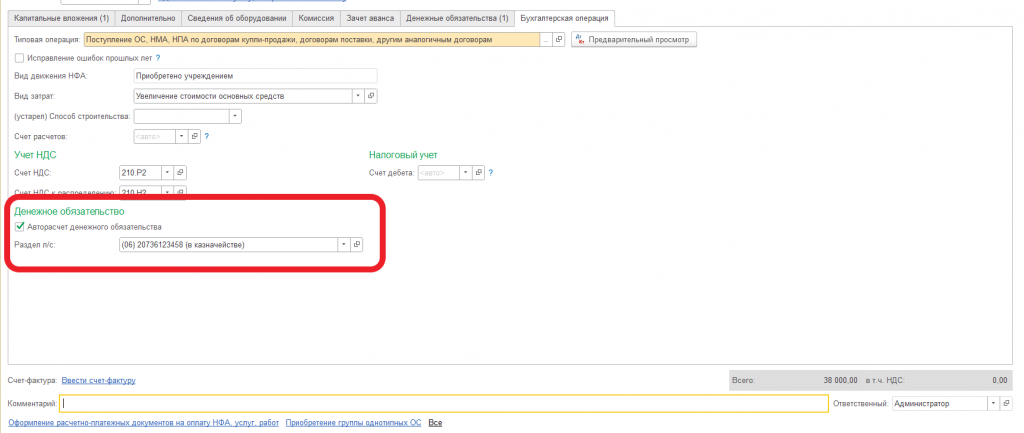Open Счет расчетов reference icon

[194, 136]
